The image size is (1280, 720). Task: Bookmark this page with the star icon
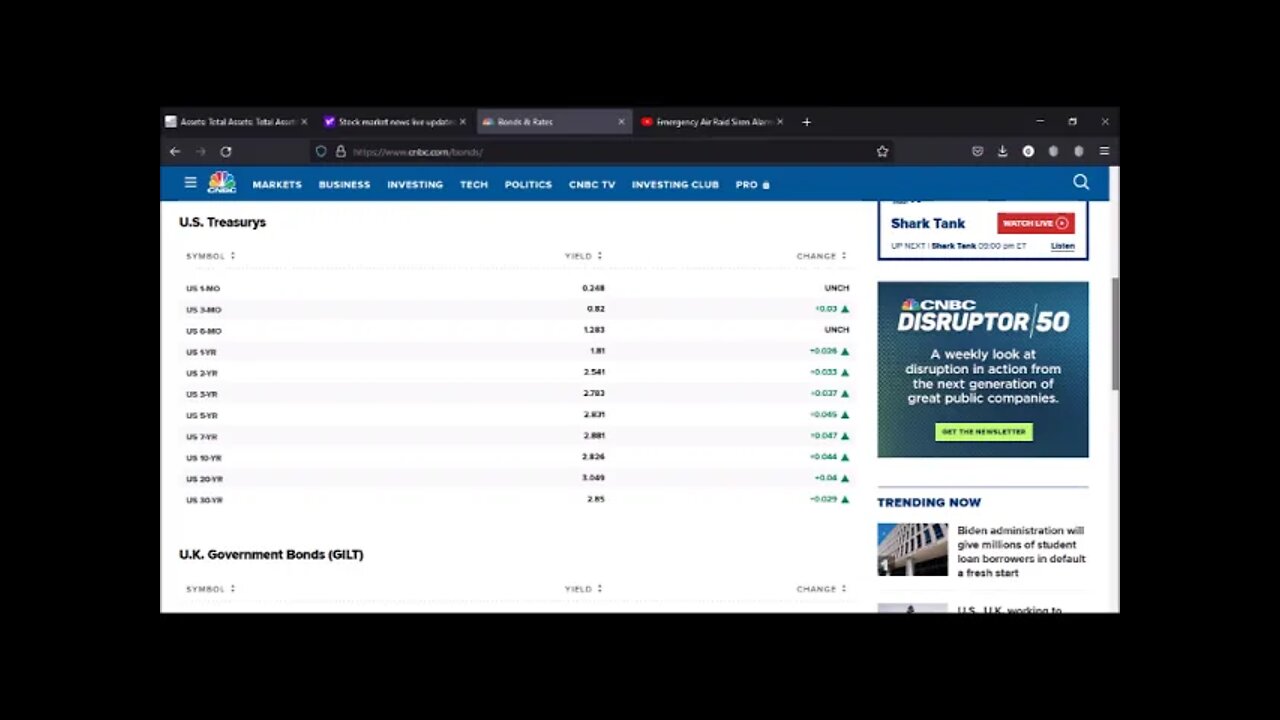pyautogui.click(x=882, y=152)
